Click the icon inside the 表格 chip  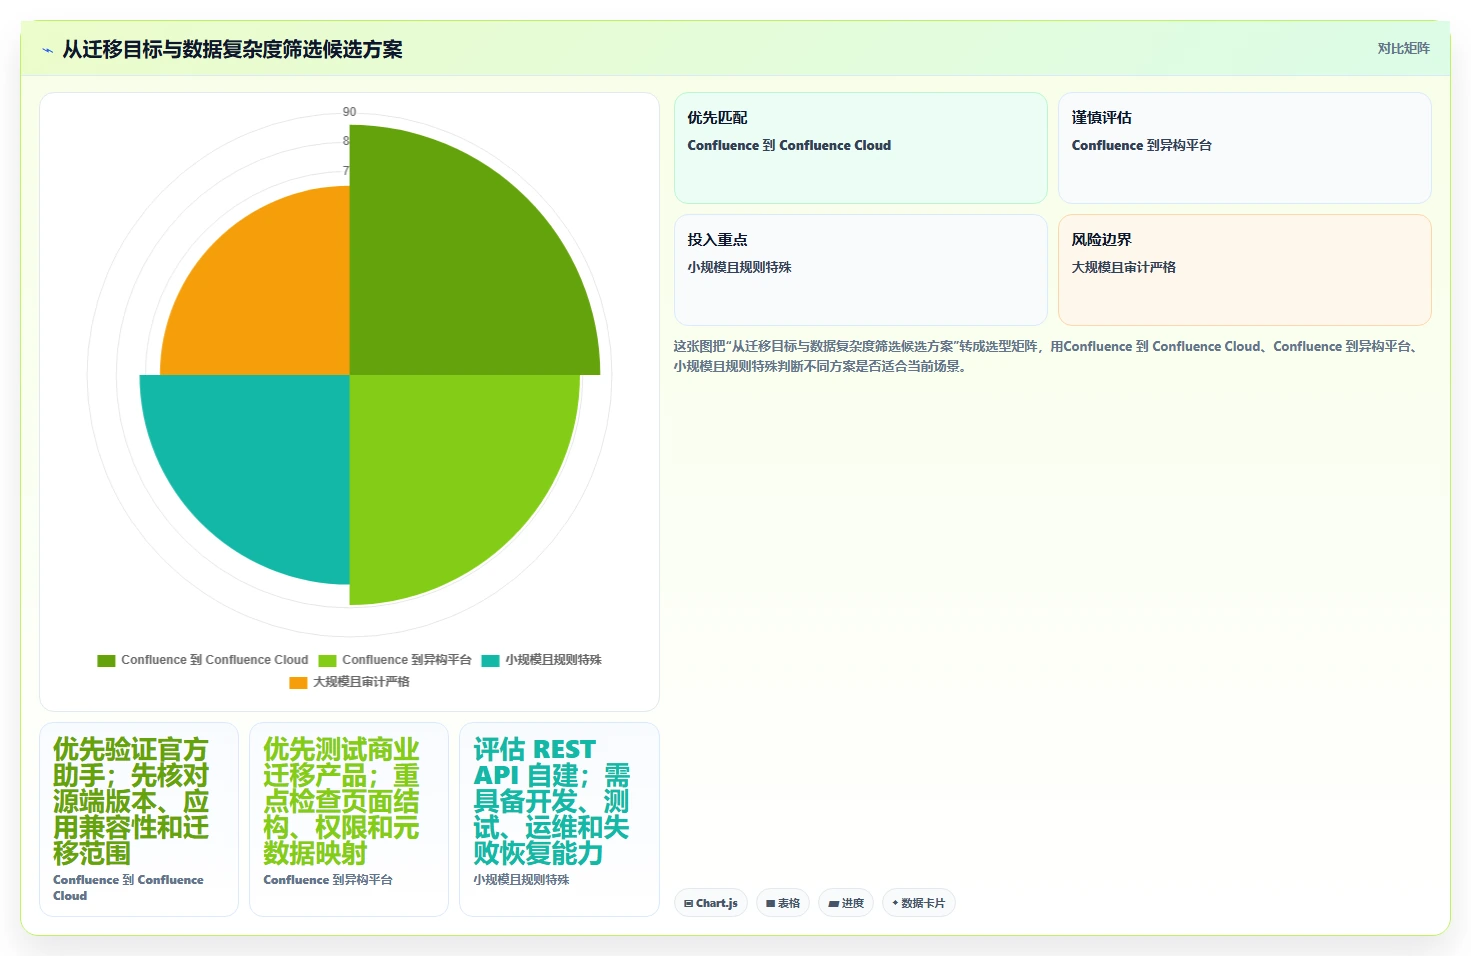tap(770, 903)
